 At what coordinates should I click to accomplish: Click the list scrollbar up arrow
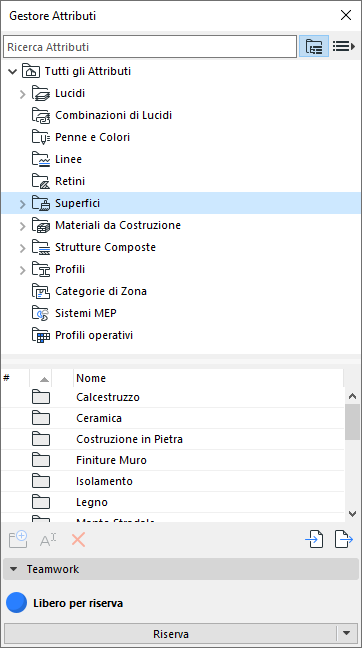tap(352, 396)
